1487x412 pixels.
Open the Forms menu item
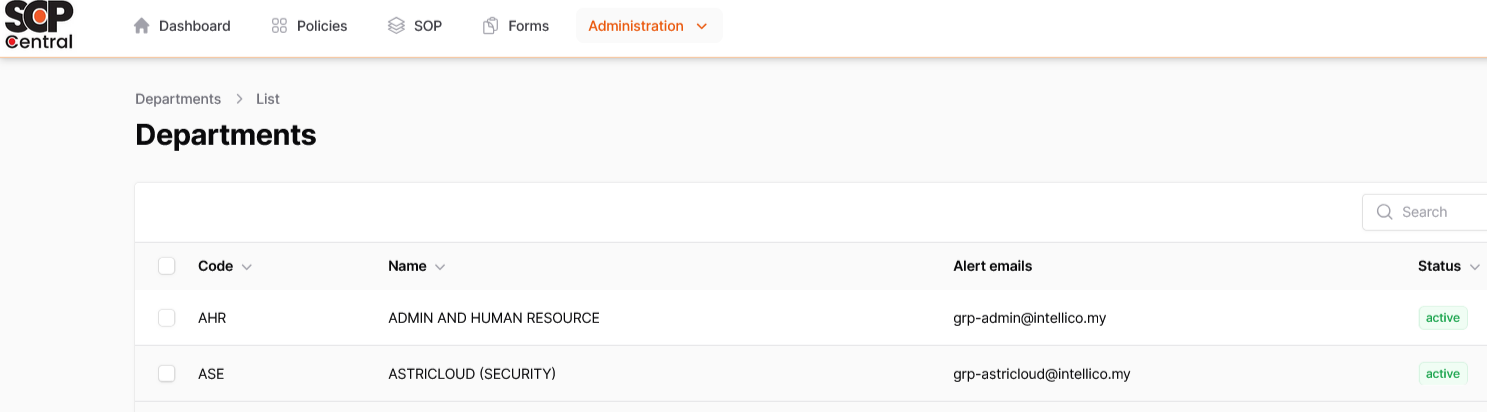coord(528,26)
